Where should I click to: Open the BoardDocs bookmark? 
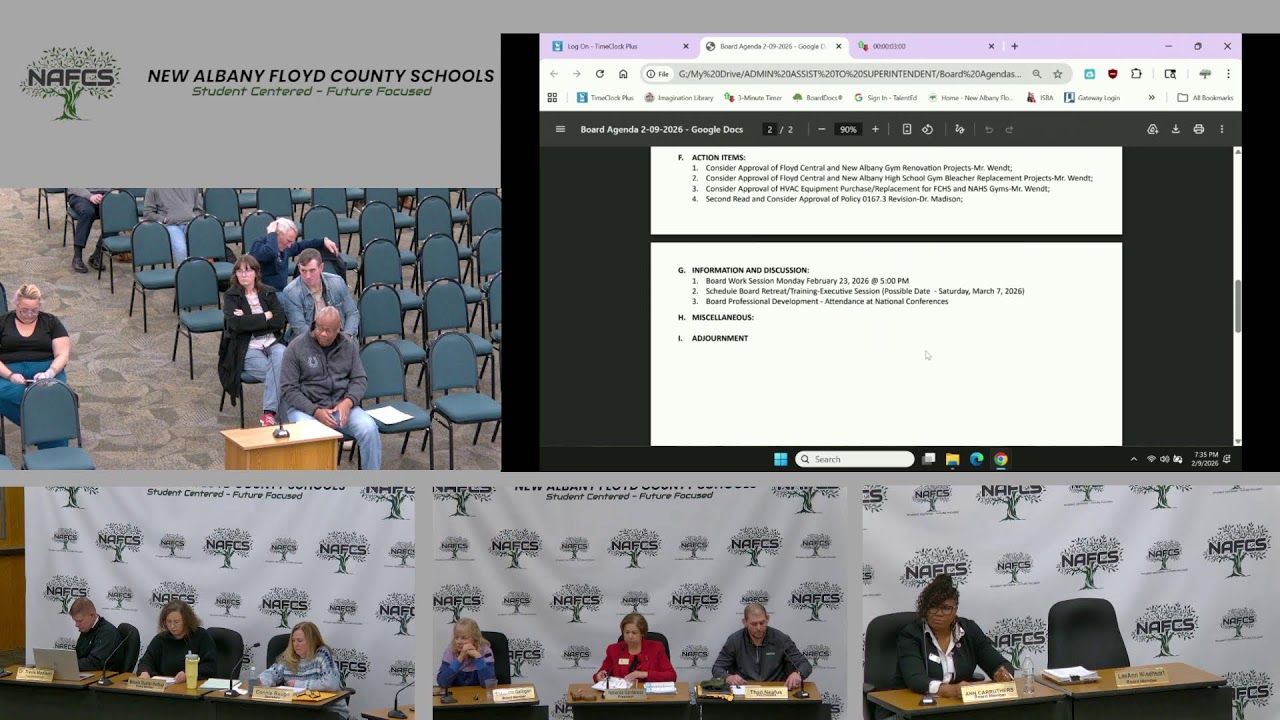(x=817, y=98)
